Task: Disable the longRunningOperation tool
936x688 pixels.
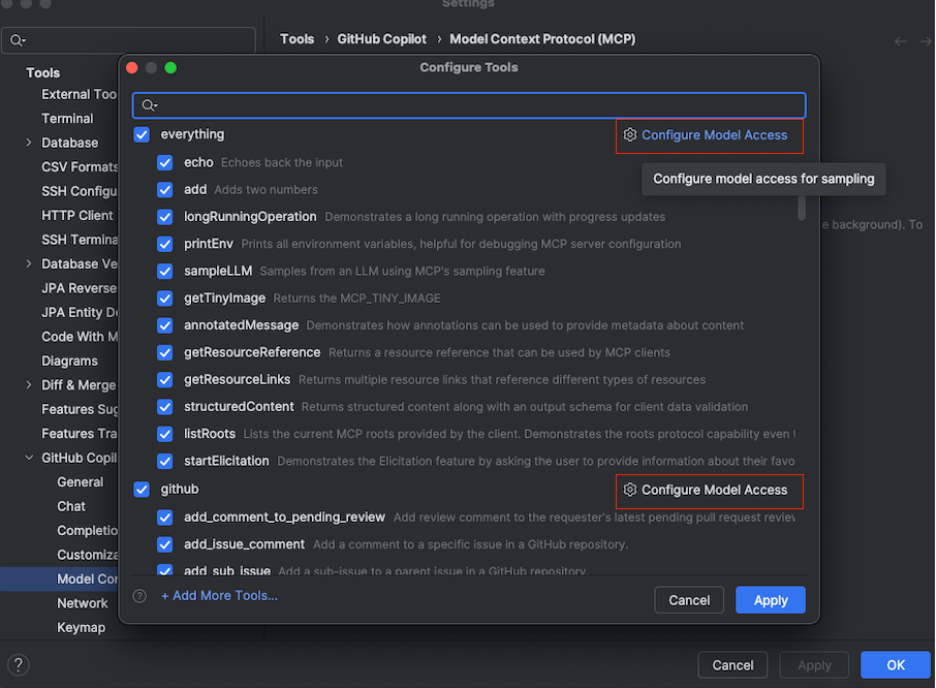Action: click(x=165, y=217)
